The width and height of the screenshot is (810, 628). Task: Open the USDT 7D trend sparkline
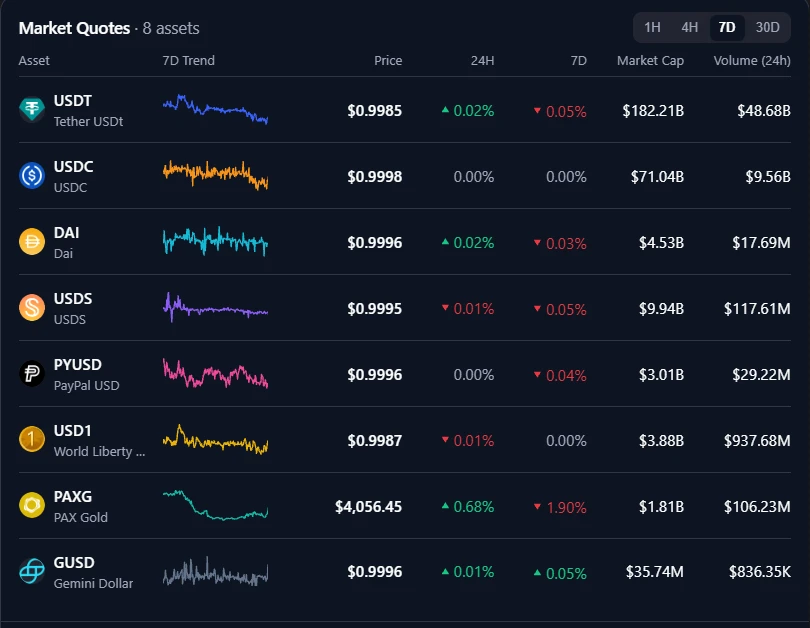point(215,109)
